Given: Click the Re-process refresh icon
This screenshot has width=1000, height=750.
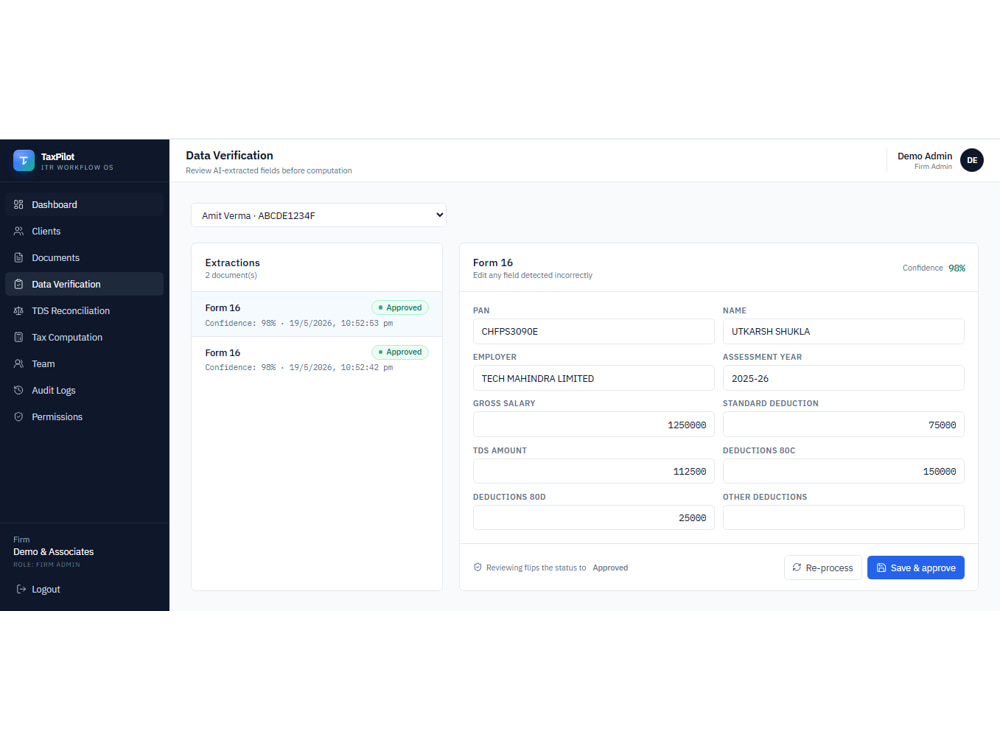Looking at the screenshot, I should [797, 567].
